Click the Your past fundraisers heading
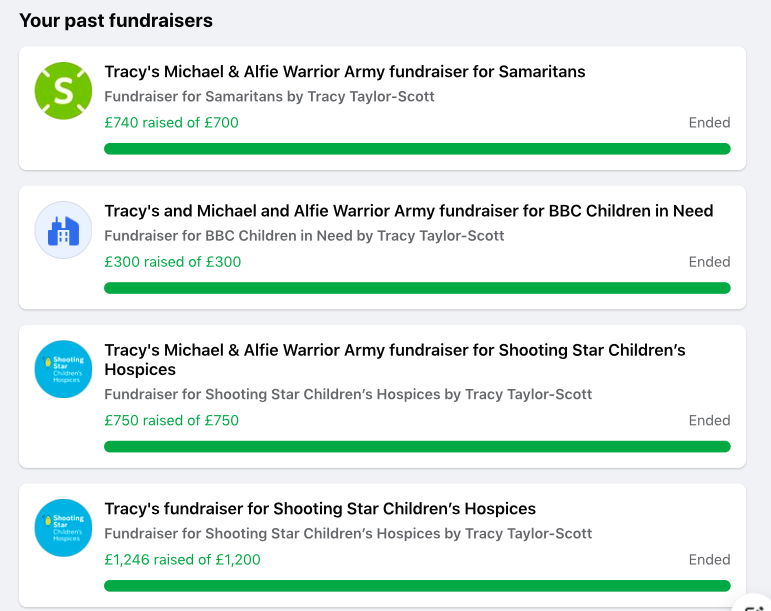 116,21
